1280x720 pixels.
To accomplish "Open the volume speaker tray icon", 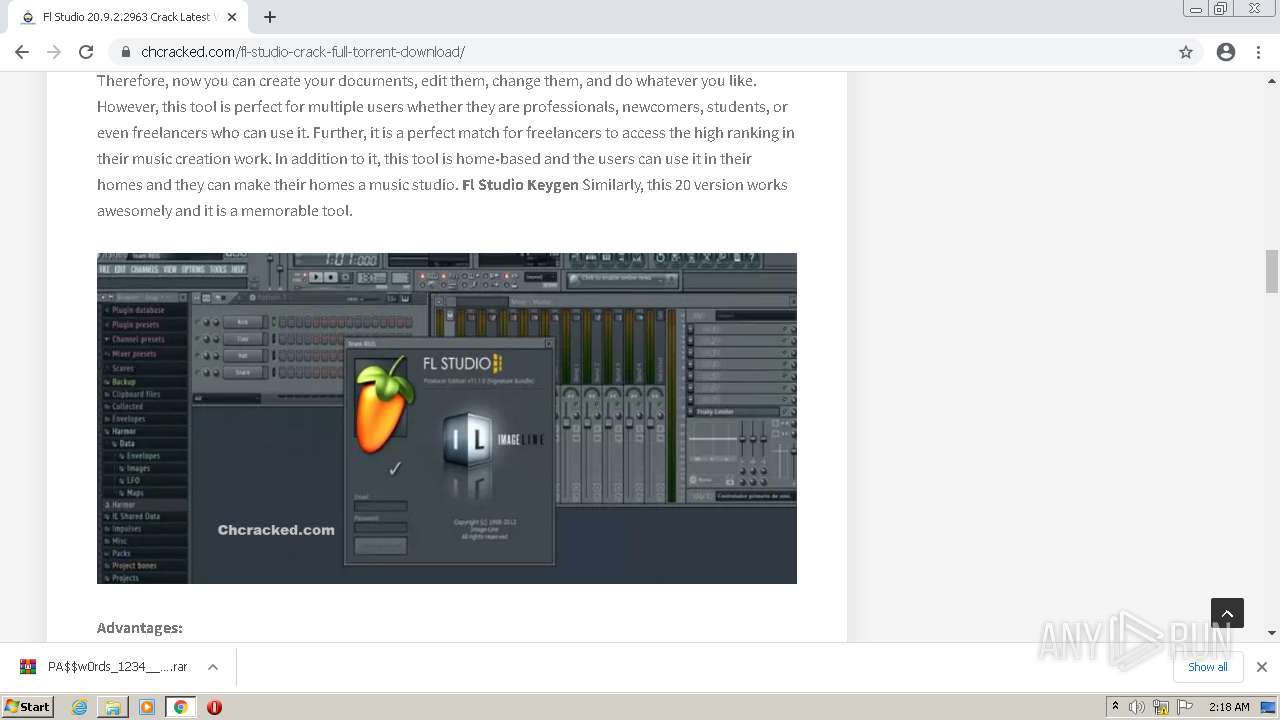I will click(x=1137, y=707).
